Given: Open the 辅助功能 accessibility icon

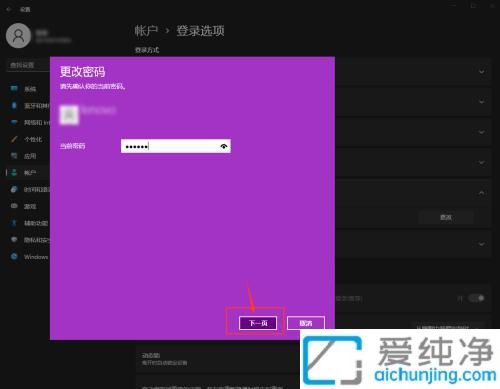Looking at the screenshot, I should pyautogui.click(x=14, y=223).
